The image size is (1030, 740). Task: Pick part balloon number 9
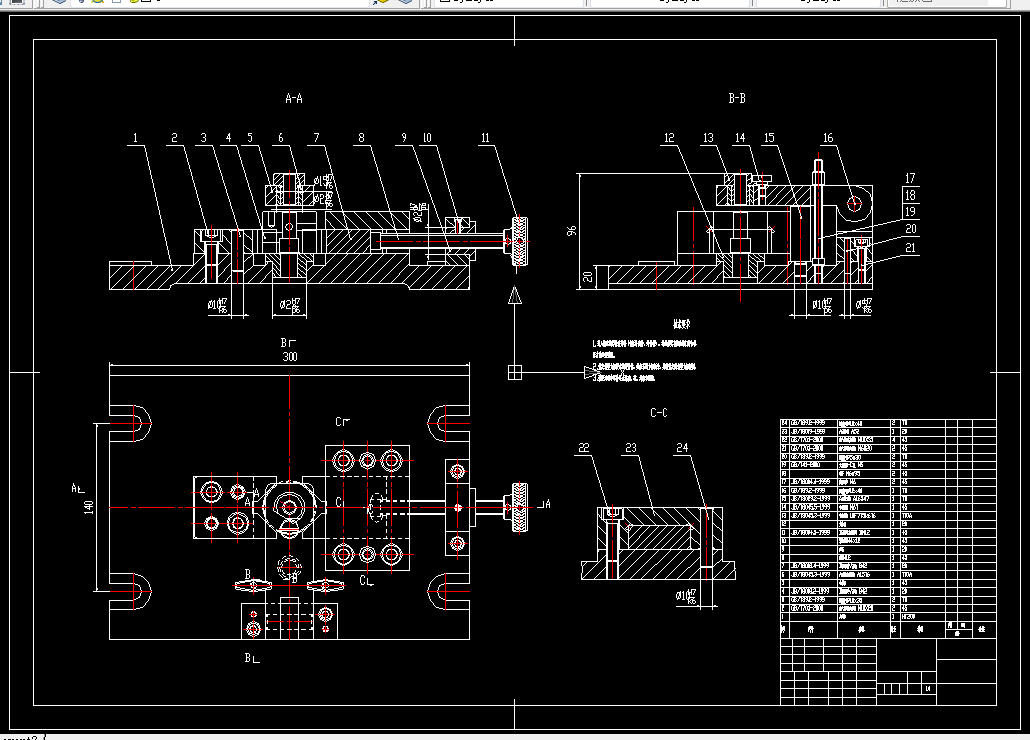pos(404,138)
